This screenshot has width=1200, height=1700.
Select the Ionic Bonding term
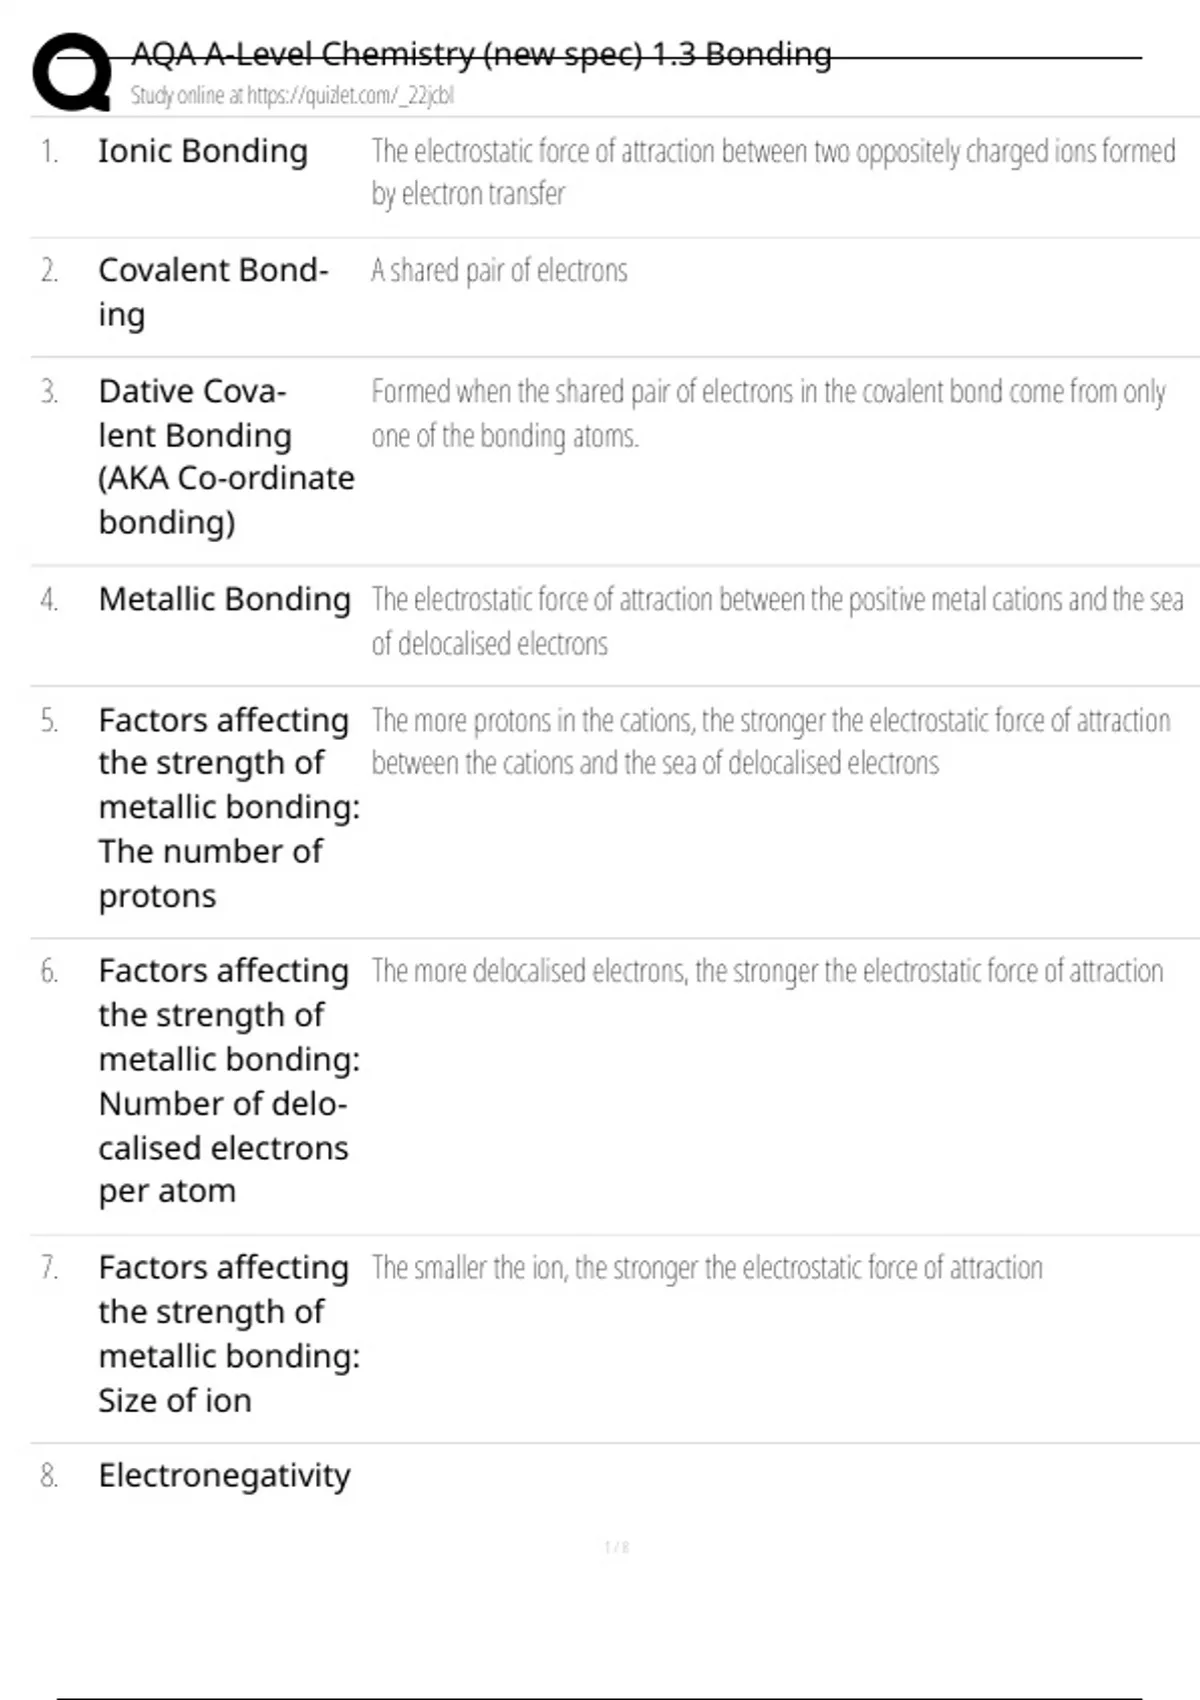click(203, 151)
